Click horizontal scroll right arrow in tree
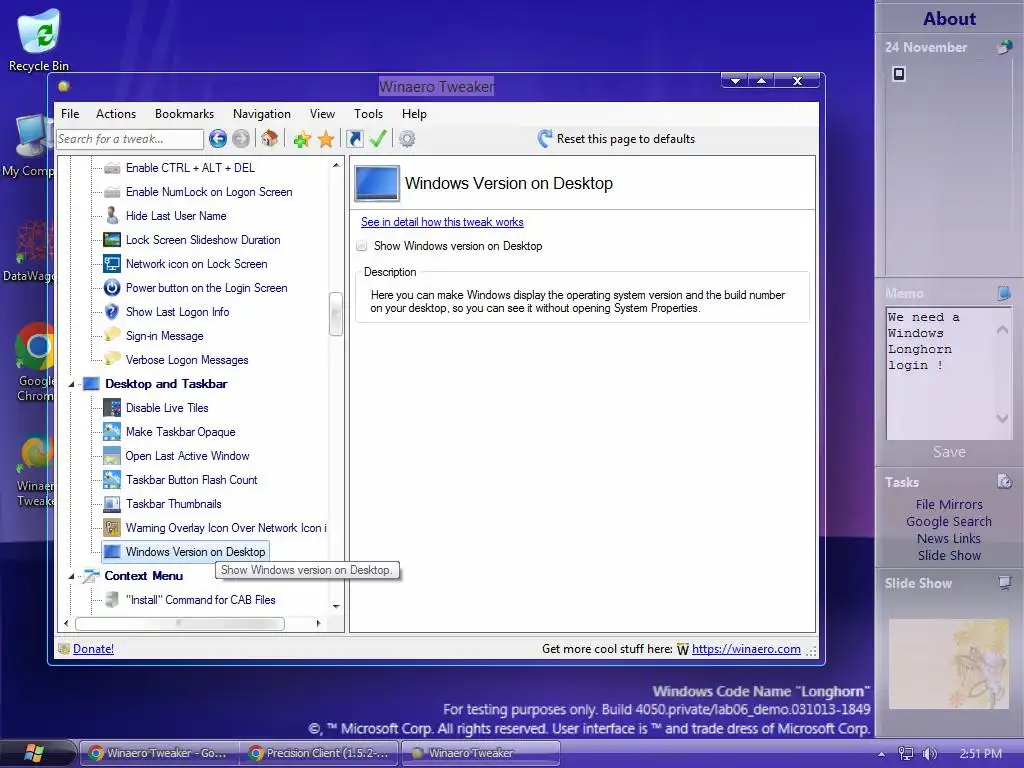1024x768 pixels. point(318,623)
